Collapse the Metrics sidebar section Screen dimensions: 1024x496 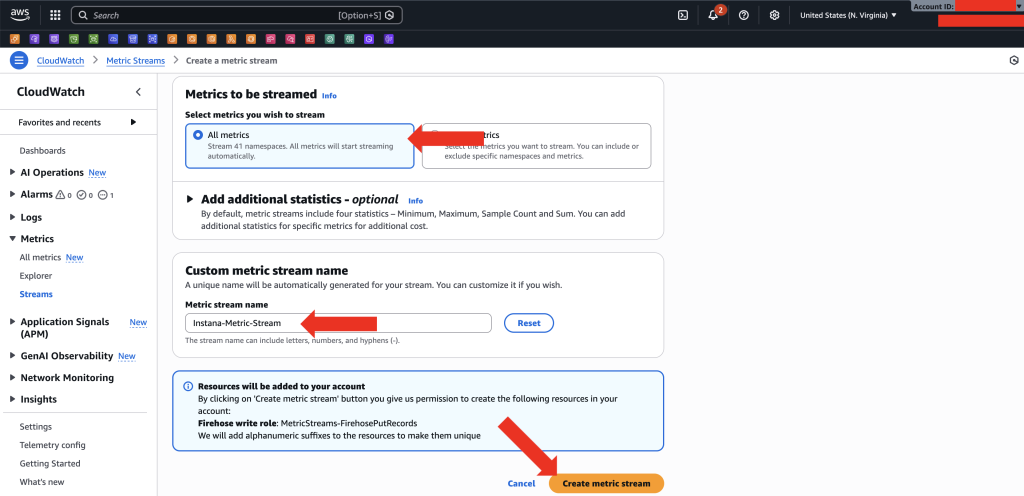[13, 239]
